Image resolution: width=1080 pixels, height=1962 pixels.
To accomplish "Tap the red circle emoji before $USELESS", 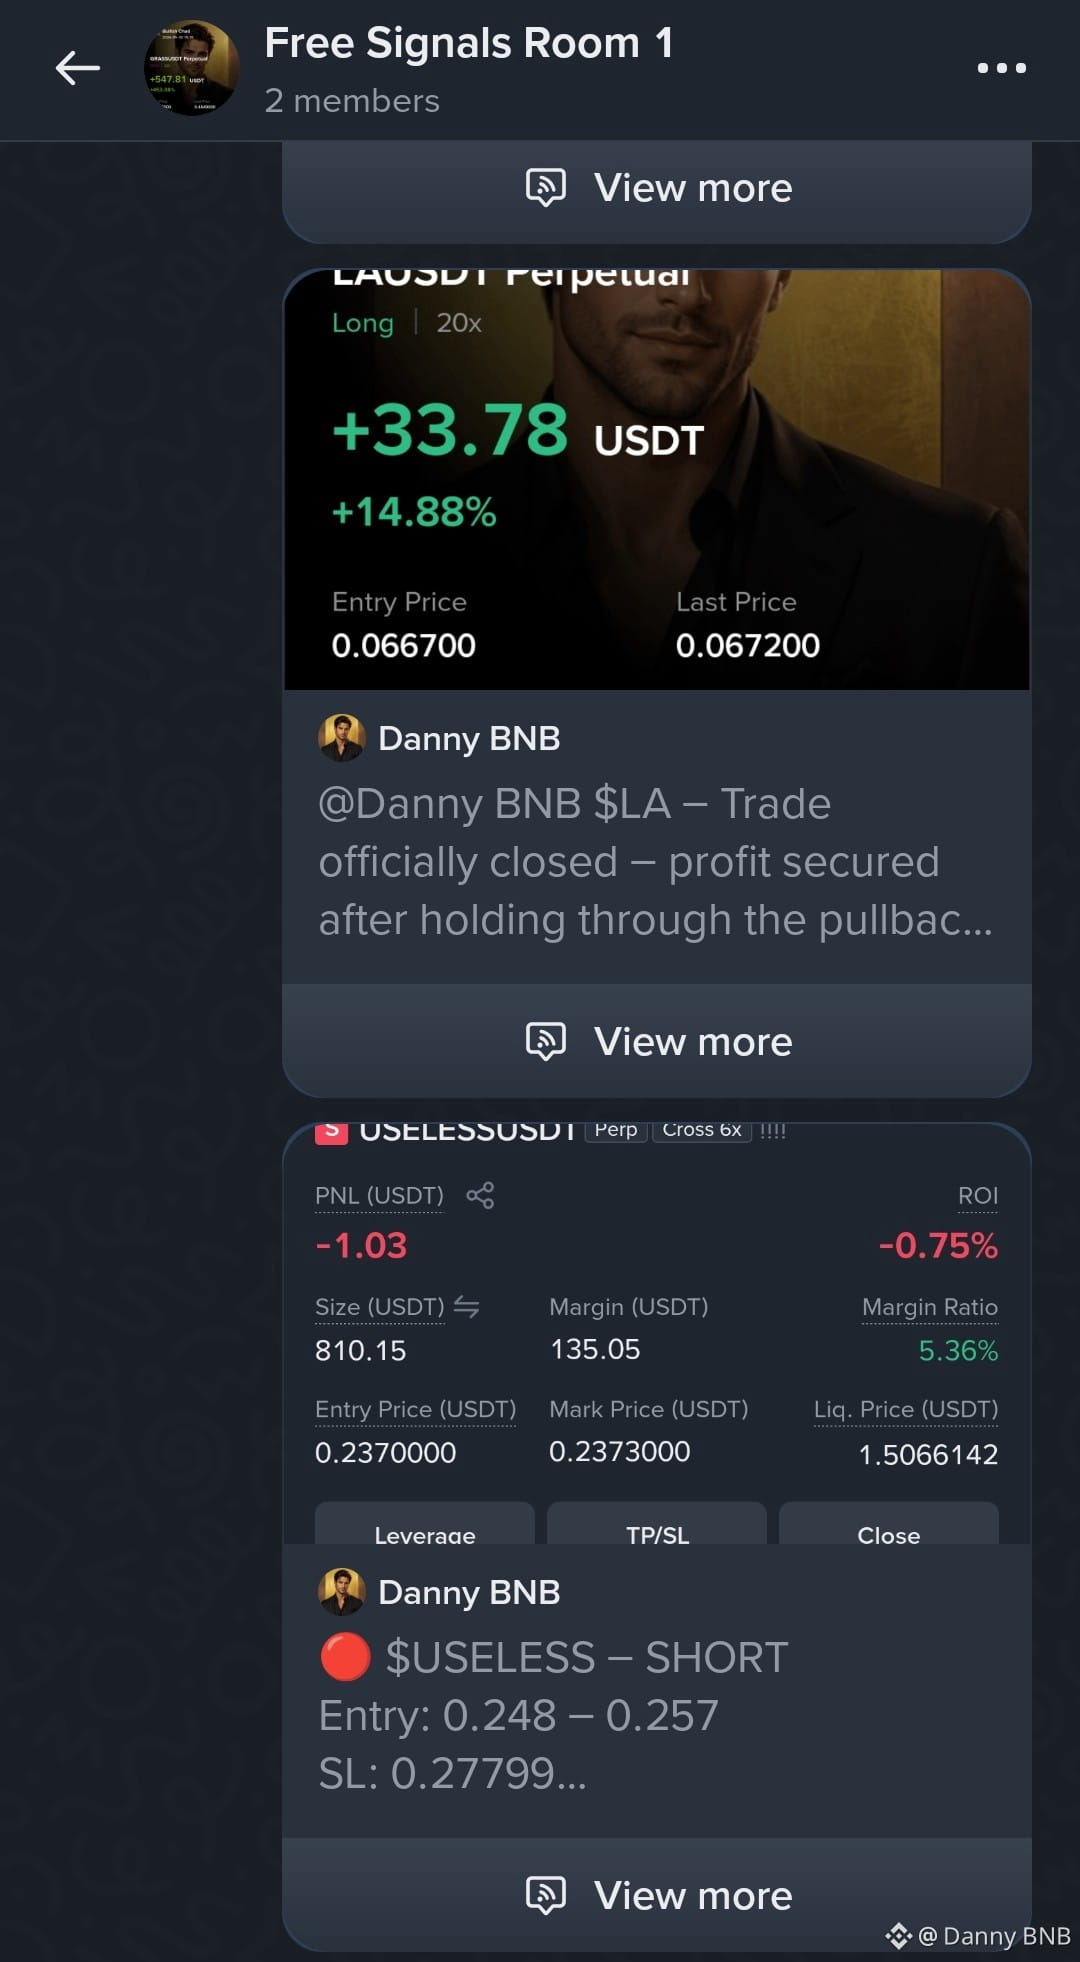I will pos(345,1657).
